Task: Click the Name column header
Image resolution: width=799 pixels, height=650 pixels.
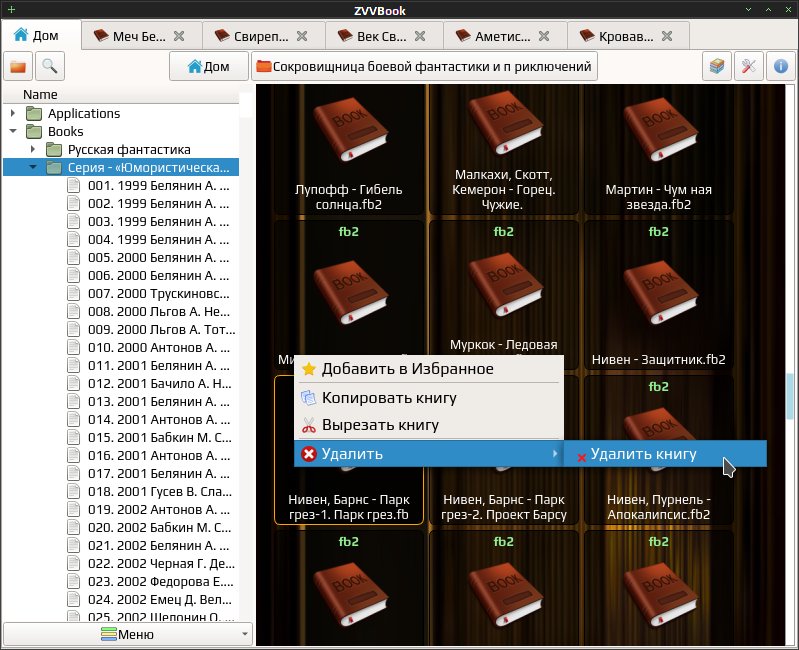Action: click(x=121, y=94)
